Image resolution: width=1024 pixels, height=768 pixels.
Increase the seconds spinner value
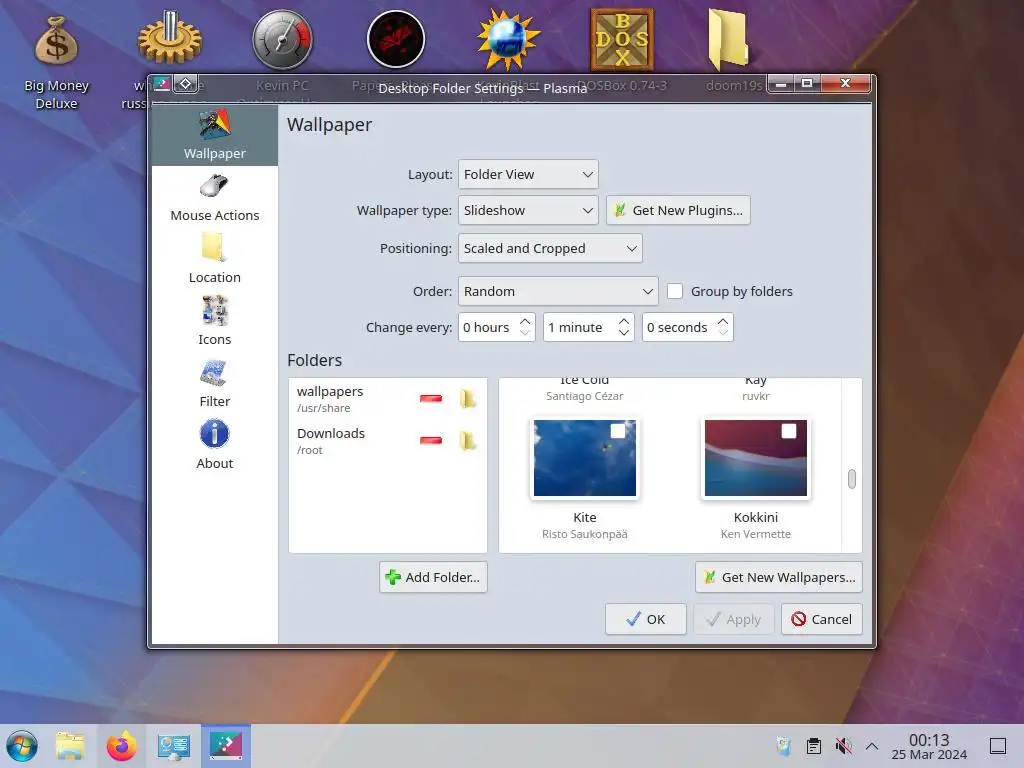723,321
